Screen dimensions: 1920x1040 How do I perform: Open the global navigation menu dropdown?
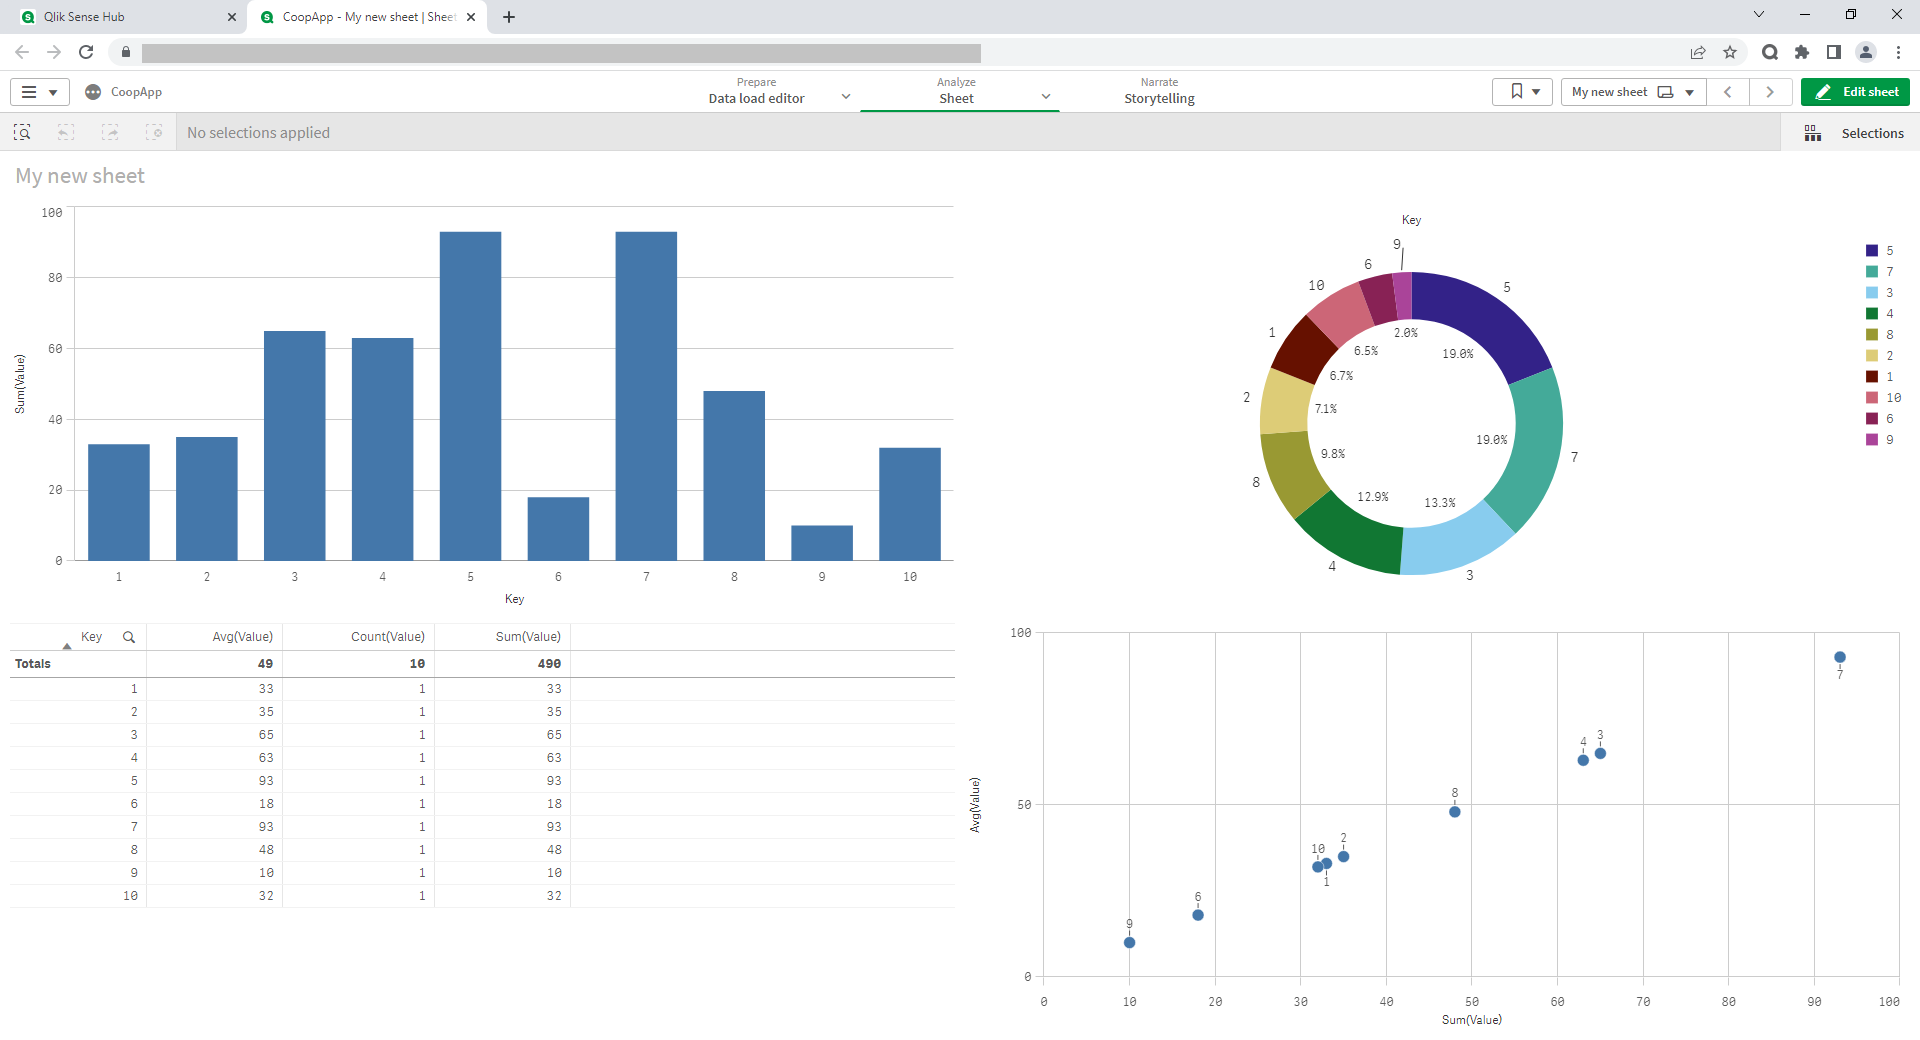coord(39,92)
